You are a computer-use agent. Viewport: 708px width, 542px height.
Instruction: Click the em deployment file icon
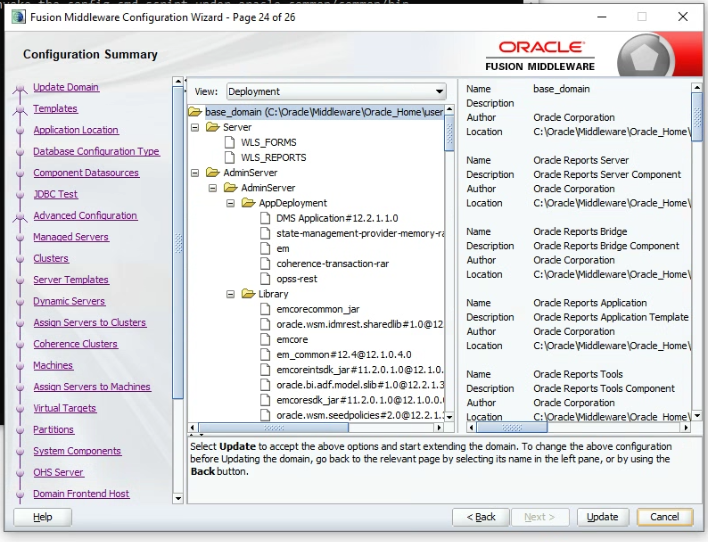265,248
